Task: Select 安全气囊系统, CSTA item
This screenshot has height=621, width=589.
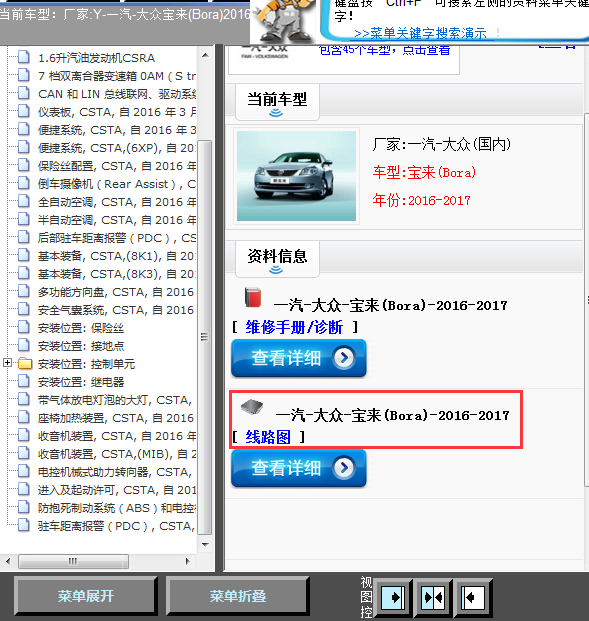Action: 116,310
